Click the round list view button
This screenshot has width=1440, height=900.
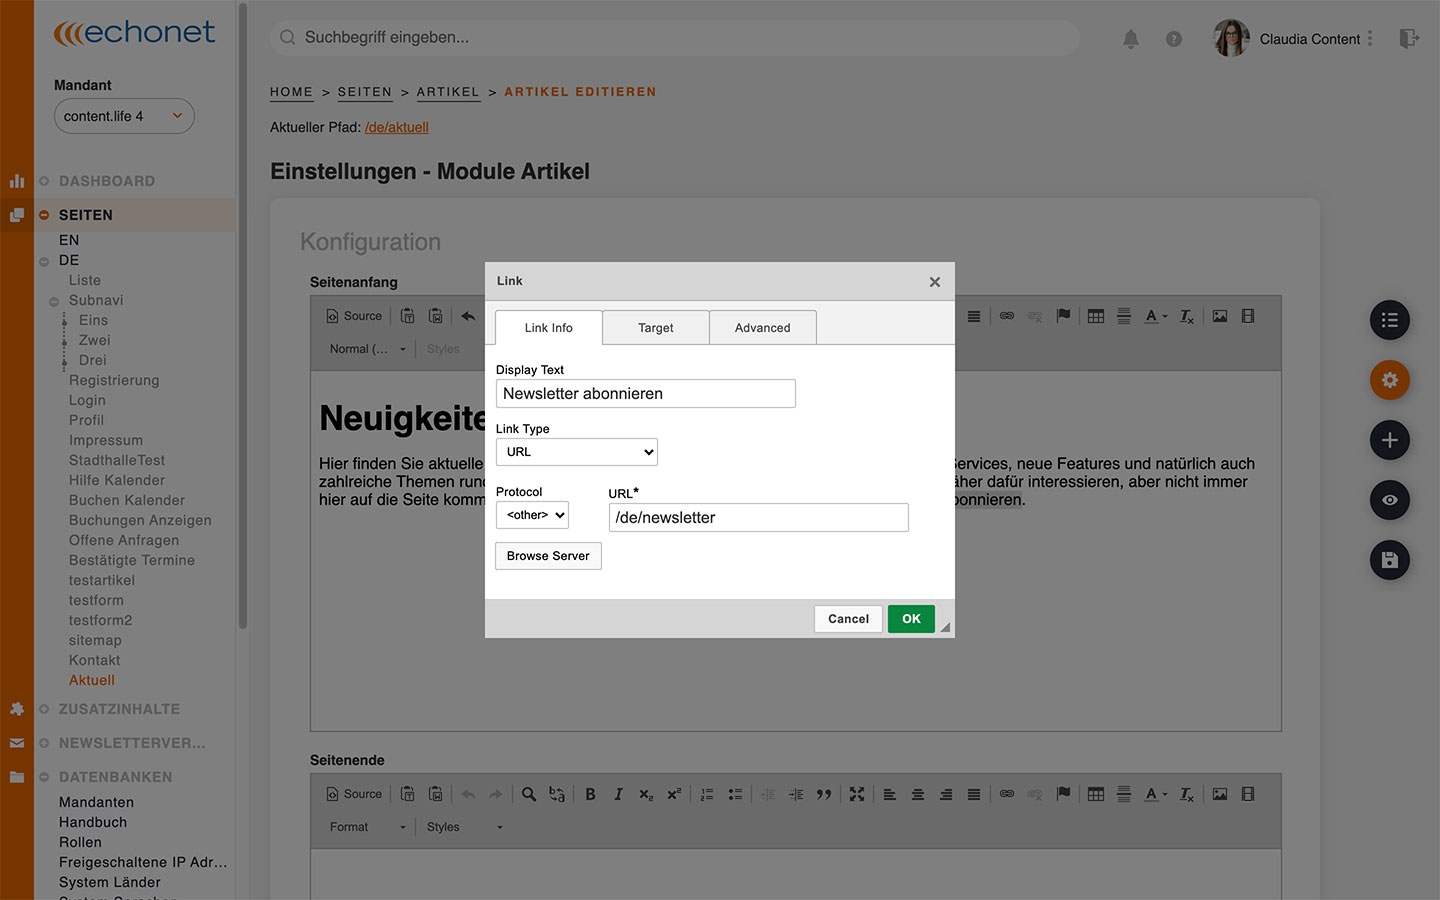(1389, 320)
